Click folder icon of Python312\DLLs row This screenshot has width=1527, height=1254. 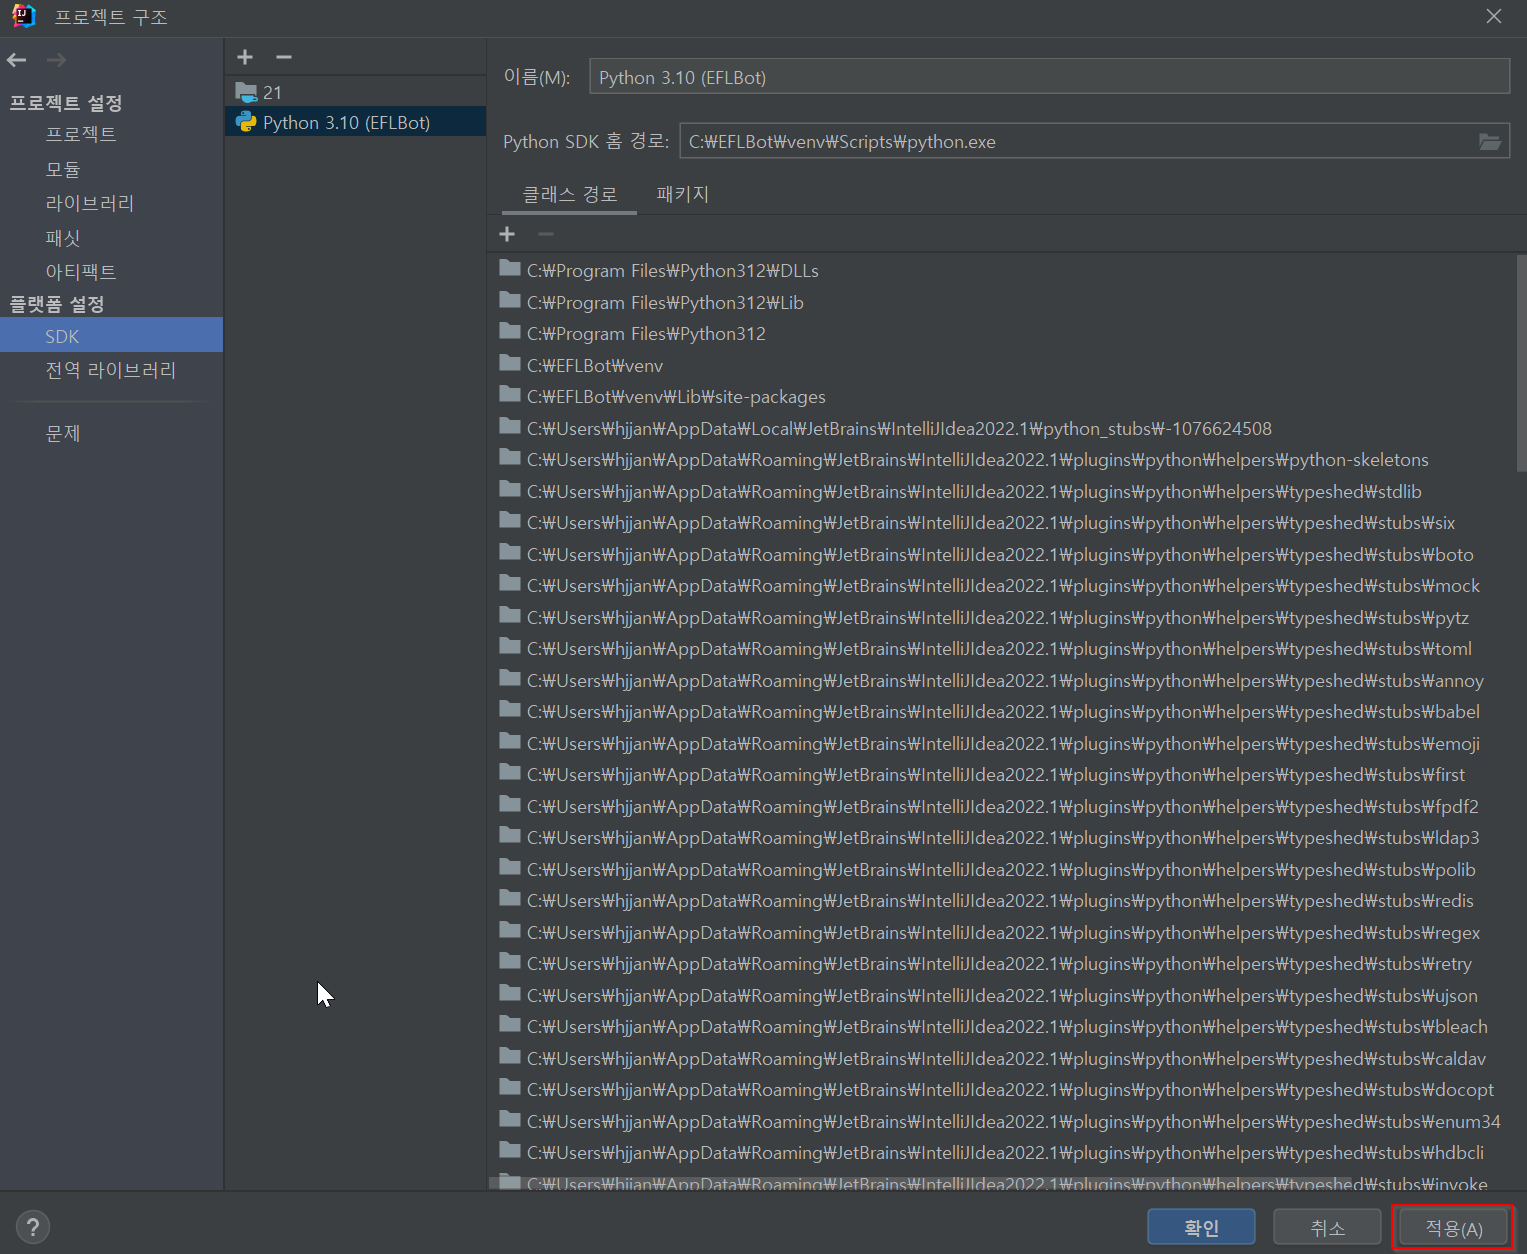(x=510, y=269)
